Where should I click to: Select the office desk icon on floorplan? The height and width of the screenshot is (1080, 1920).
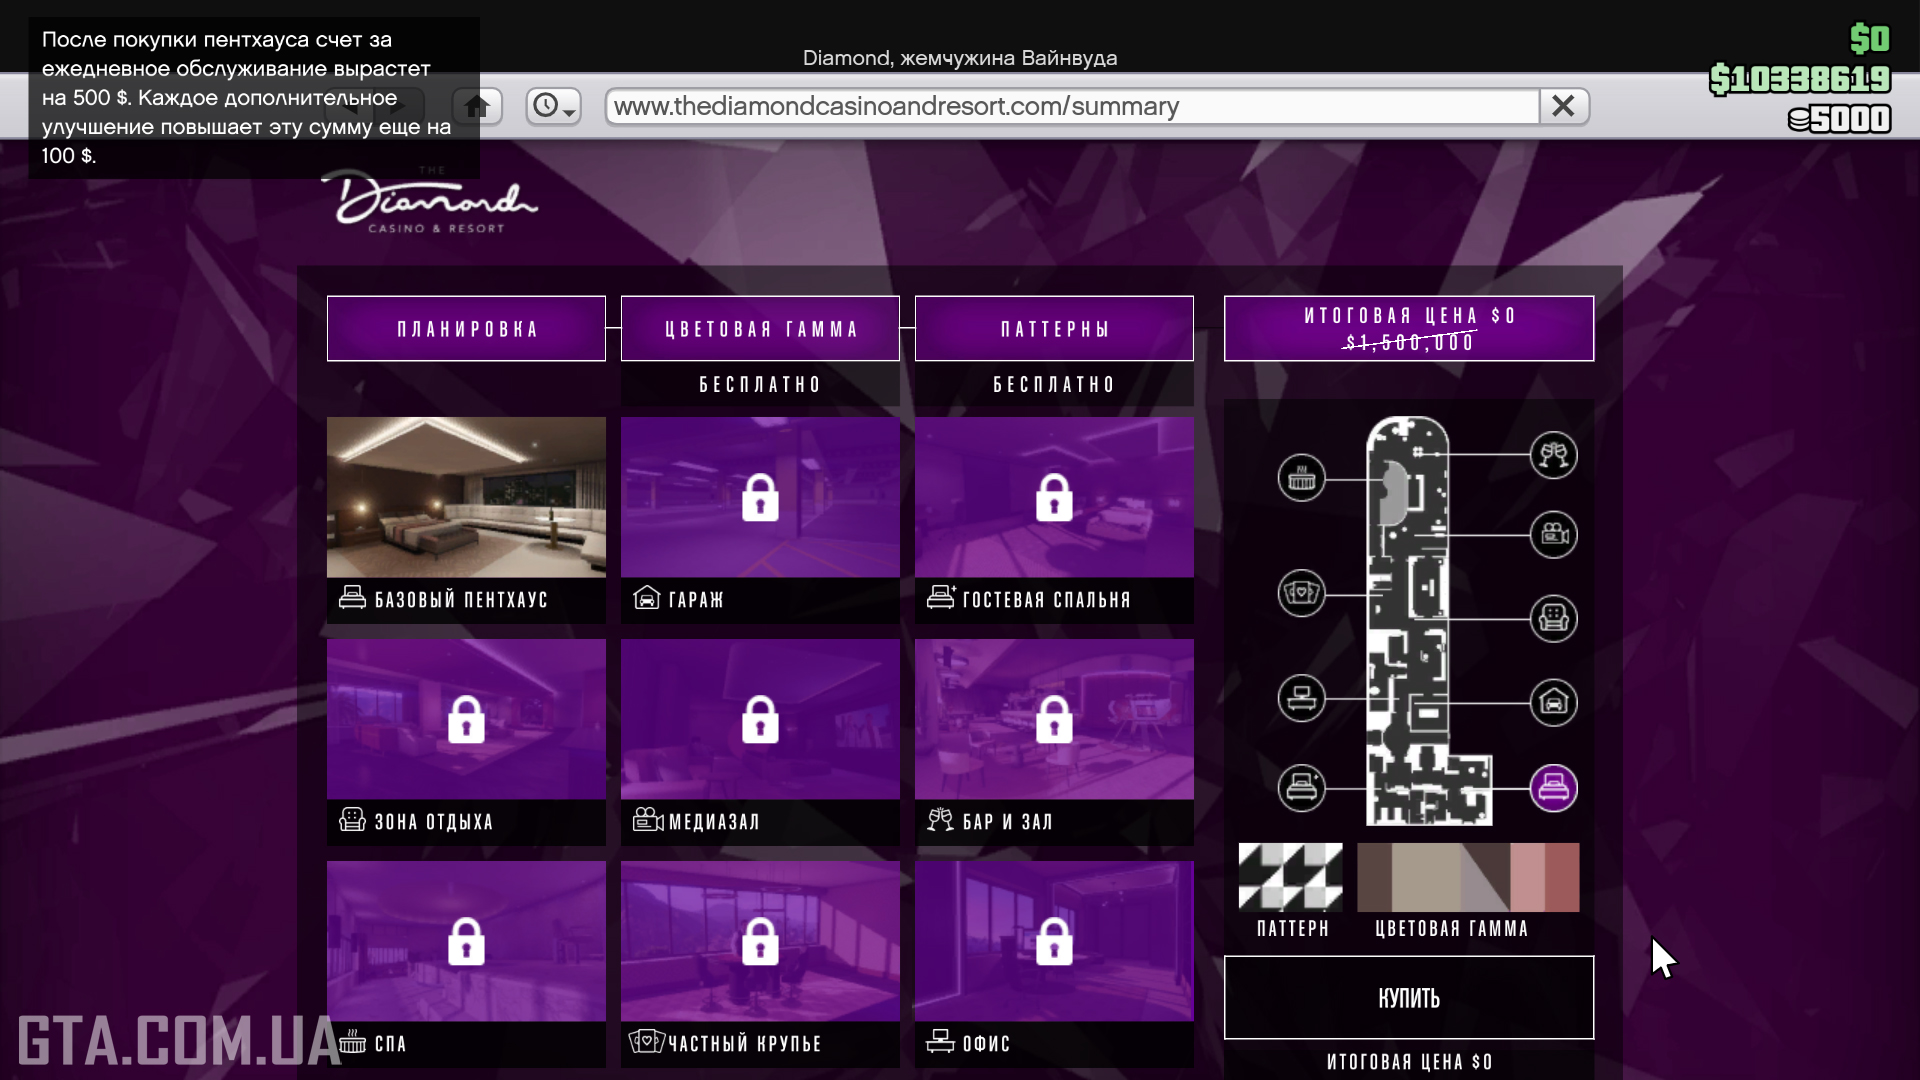tap(1301, 698)
